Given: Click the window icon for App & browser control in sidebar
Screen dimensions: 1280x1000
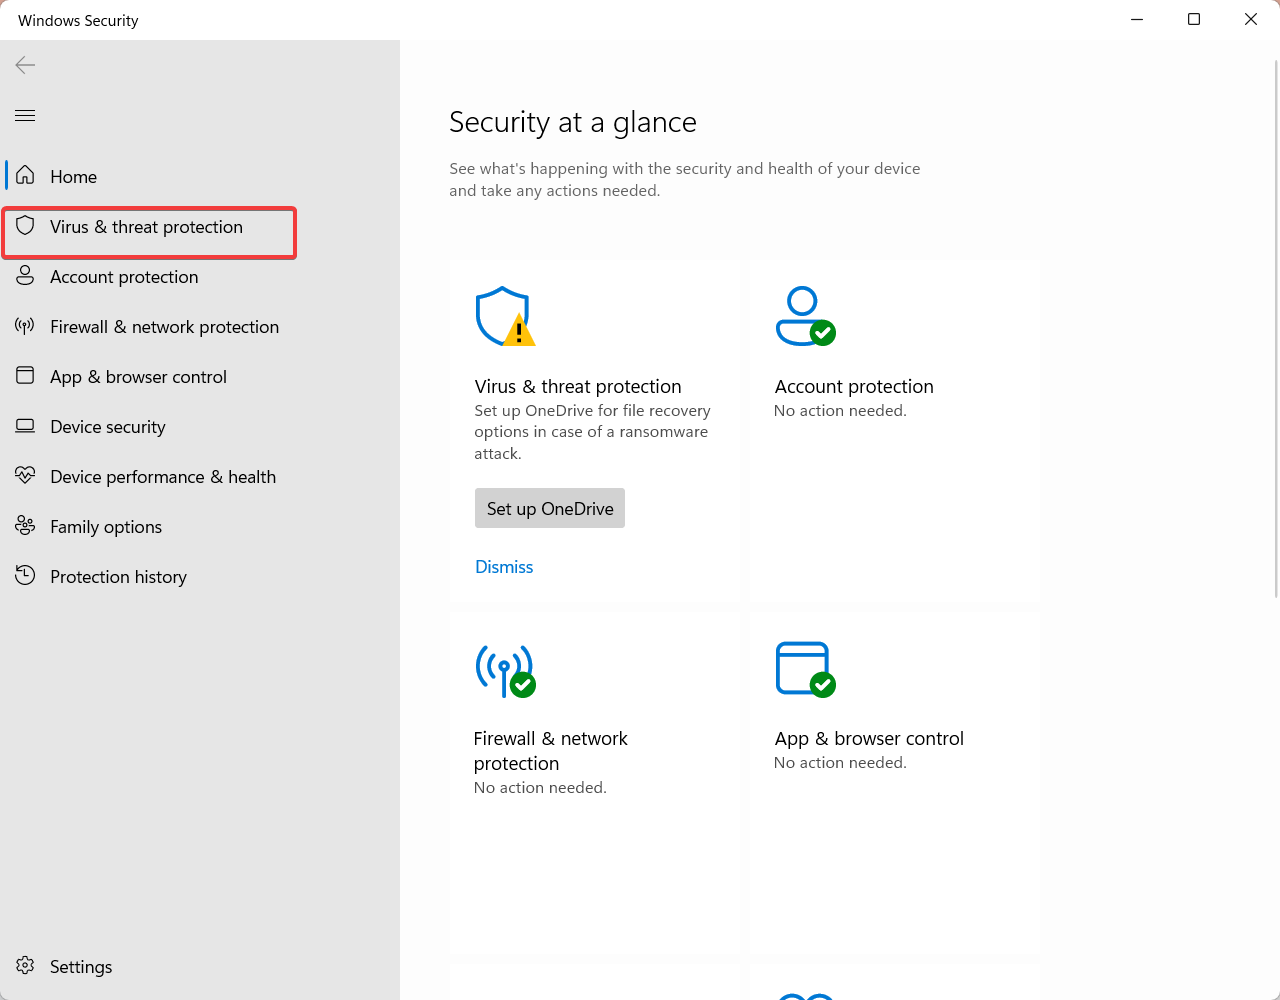Looking at the screenshot, I should tap(25, 376).
